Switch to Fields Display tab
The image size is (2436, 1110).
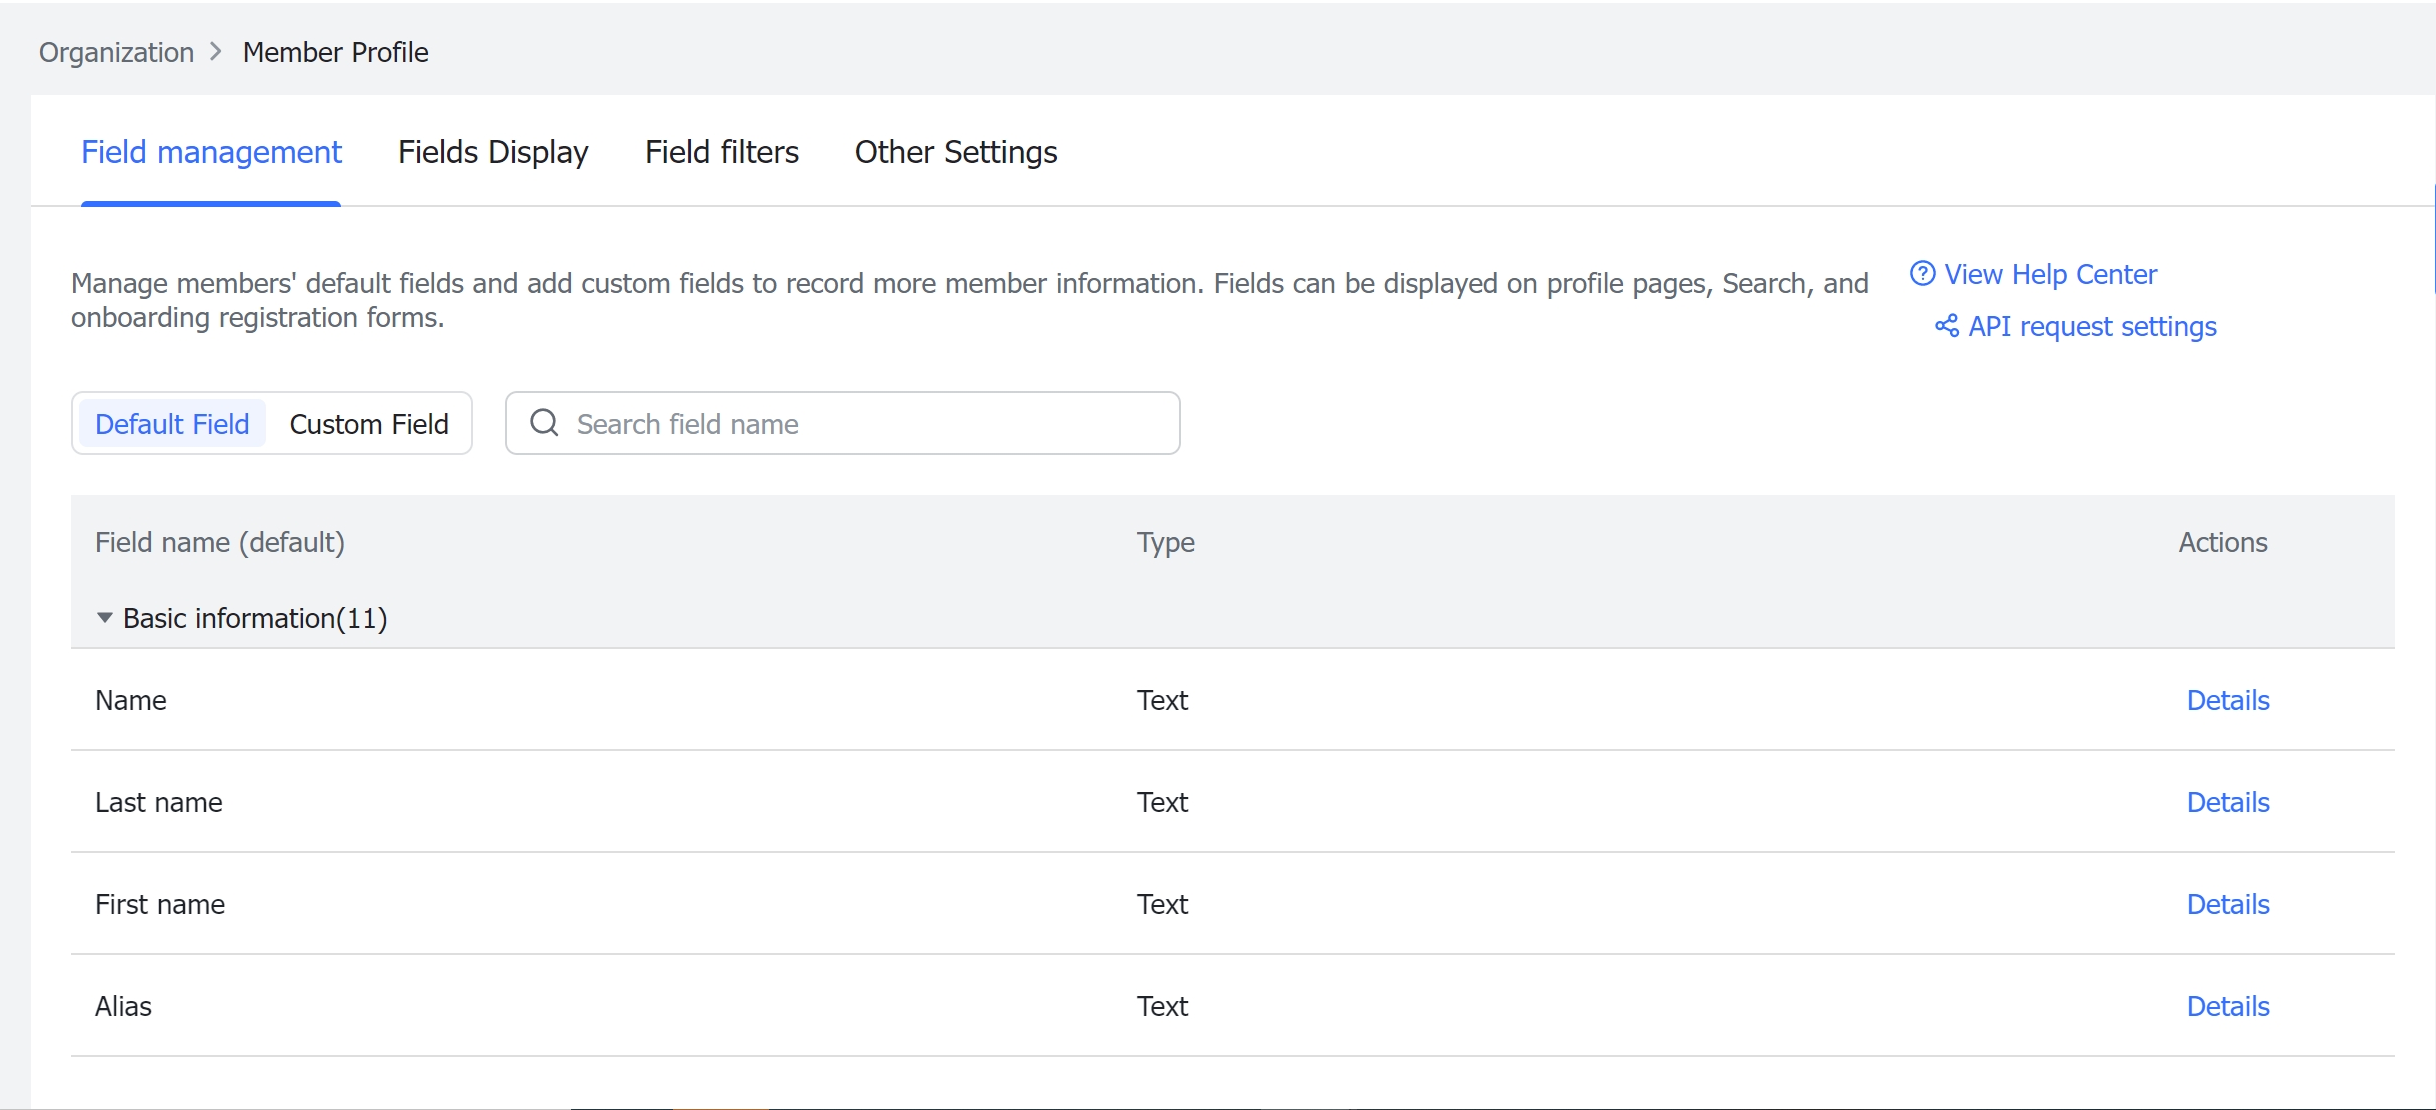[493, 152]
